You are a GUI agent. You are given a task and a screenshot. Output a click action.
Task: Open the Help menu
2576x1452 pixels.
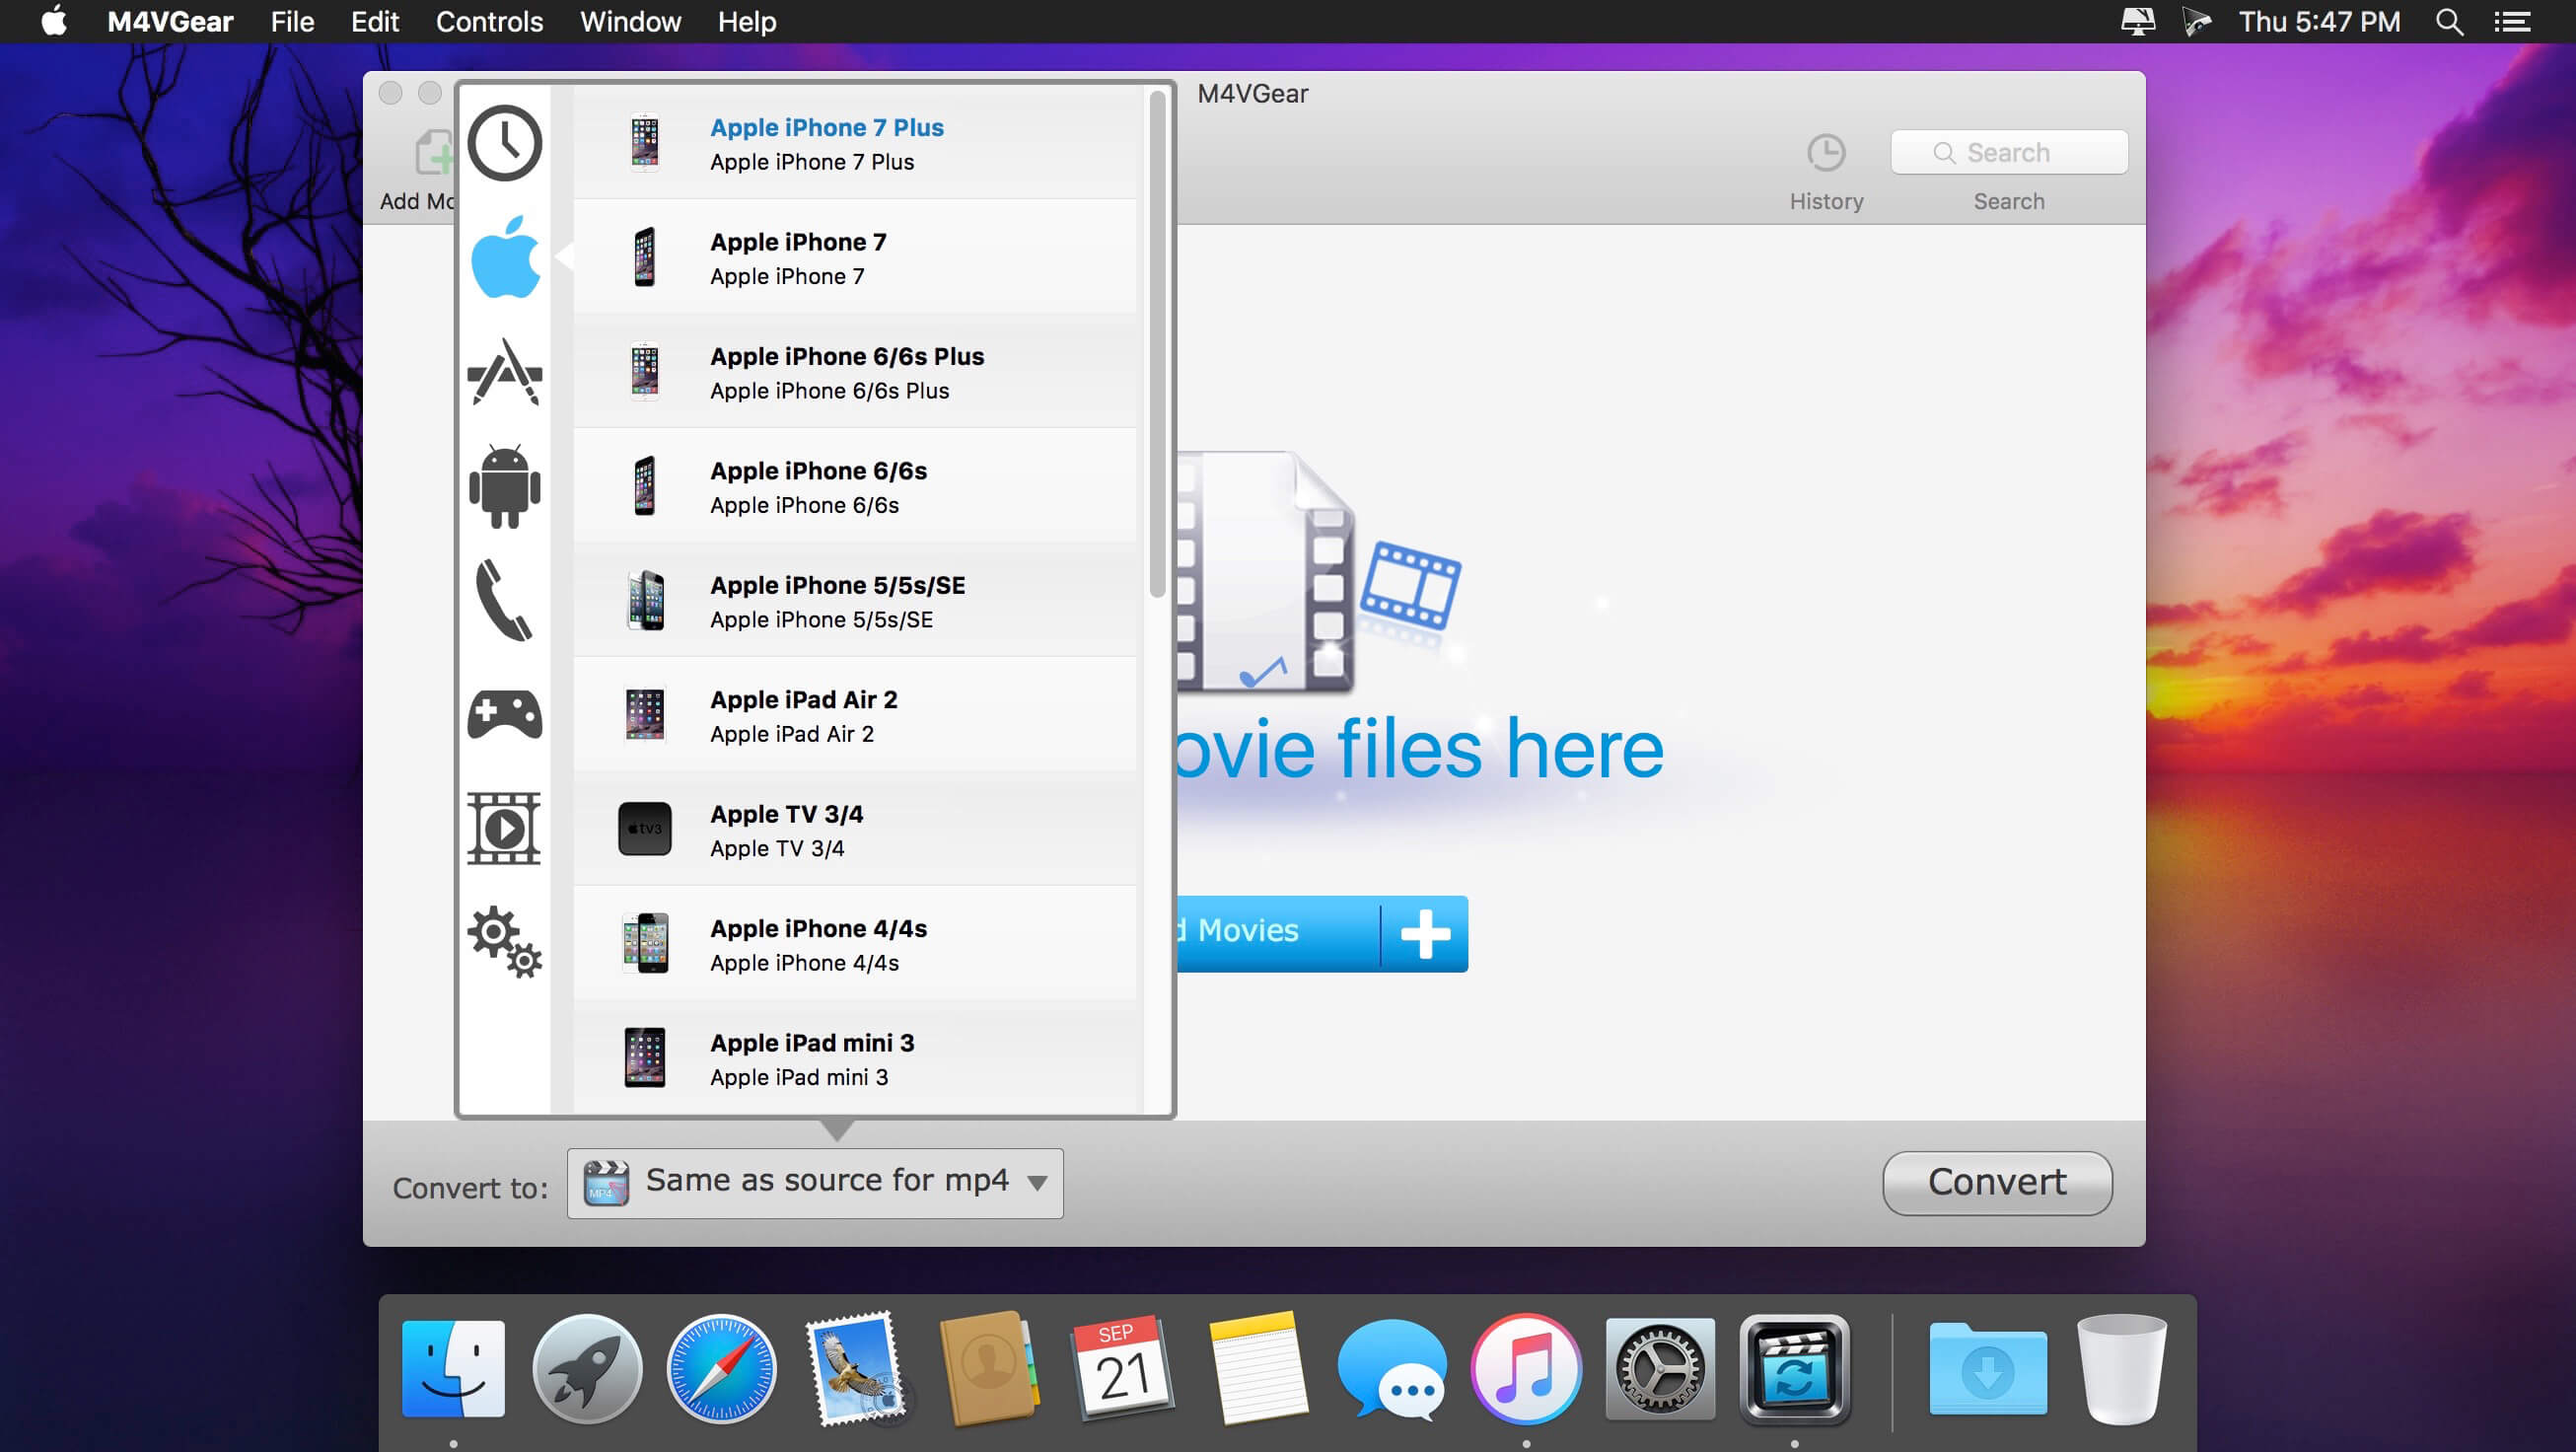747,21
